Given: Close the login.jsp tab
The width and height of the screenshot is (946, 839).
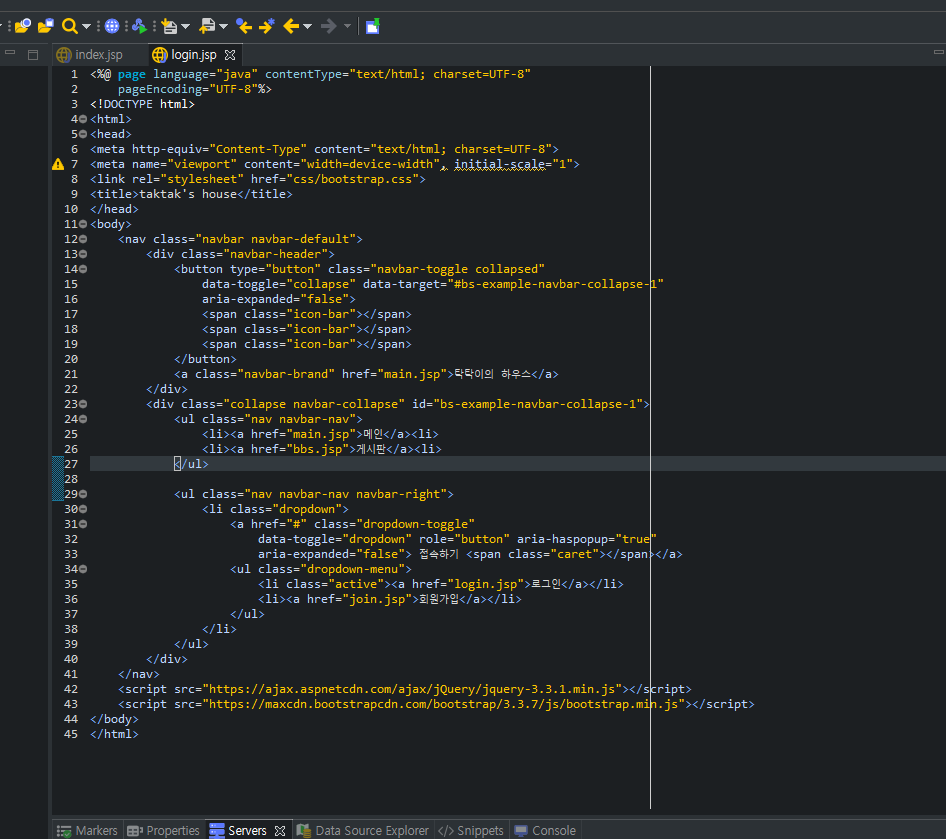Looking at the screenshot, I should [230, 55].
